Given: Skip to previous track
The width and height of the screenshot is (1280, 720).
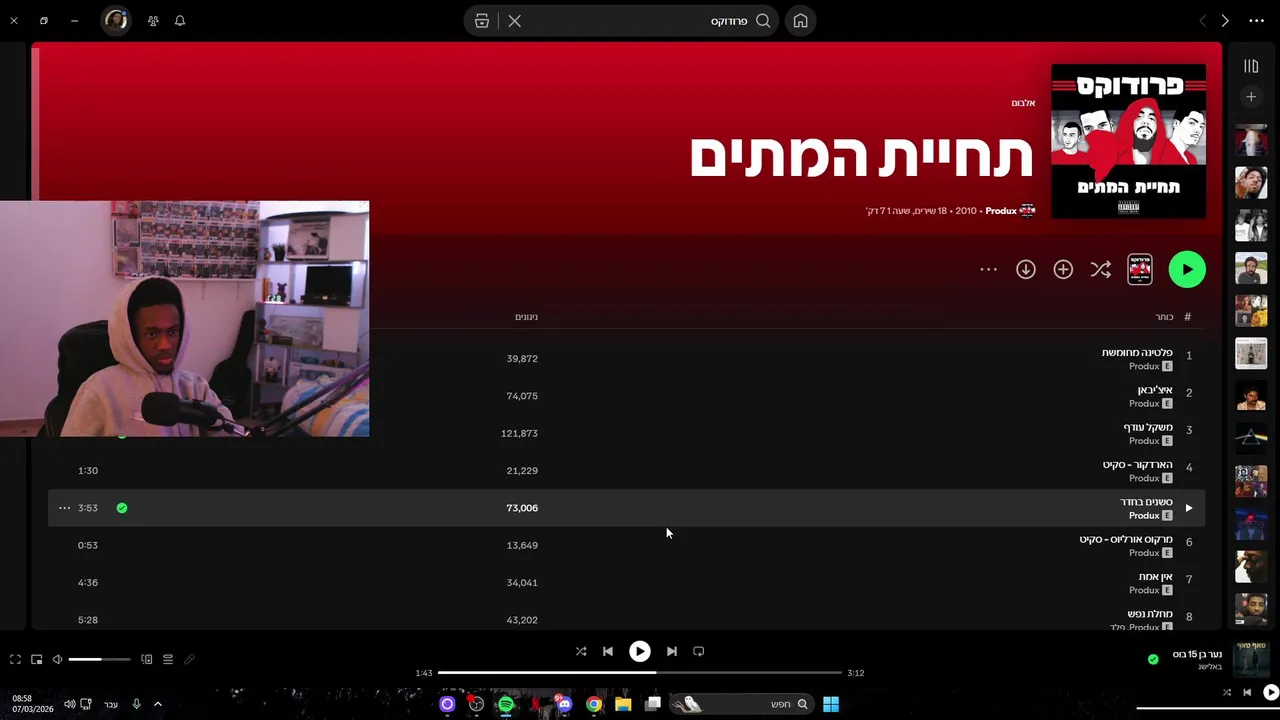Looking at the screenshot, I should (608, 651).
